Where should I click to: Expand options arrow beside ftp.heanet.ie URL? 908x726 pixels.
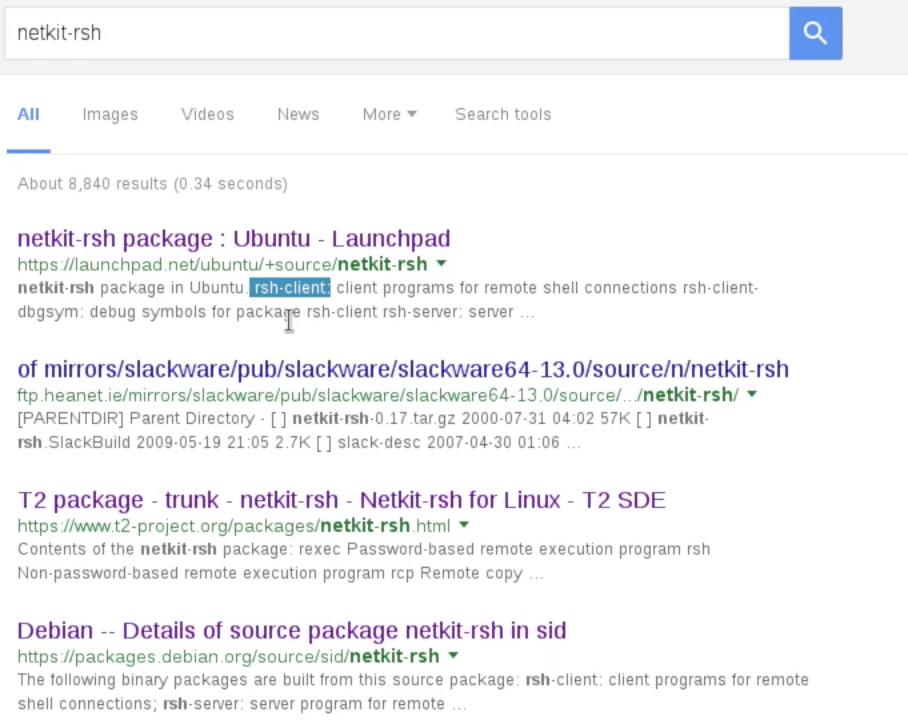click(752, 394)
